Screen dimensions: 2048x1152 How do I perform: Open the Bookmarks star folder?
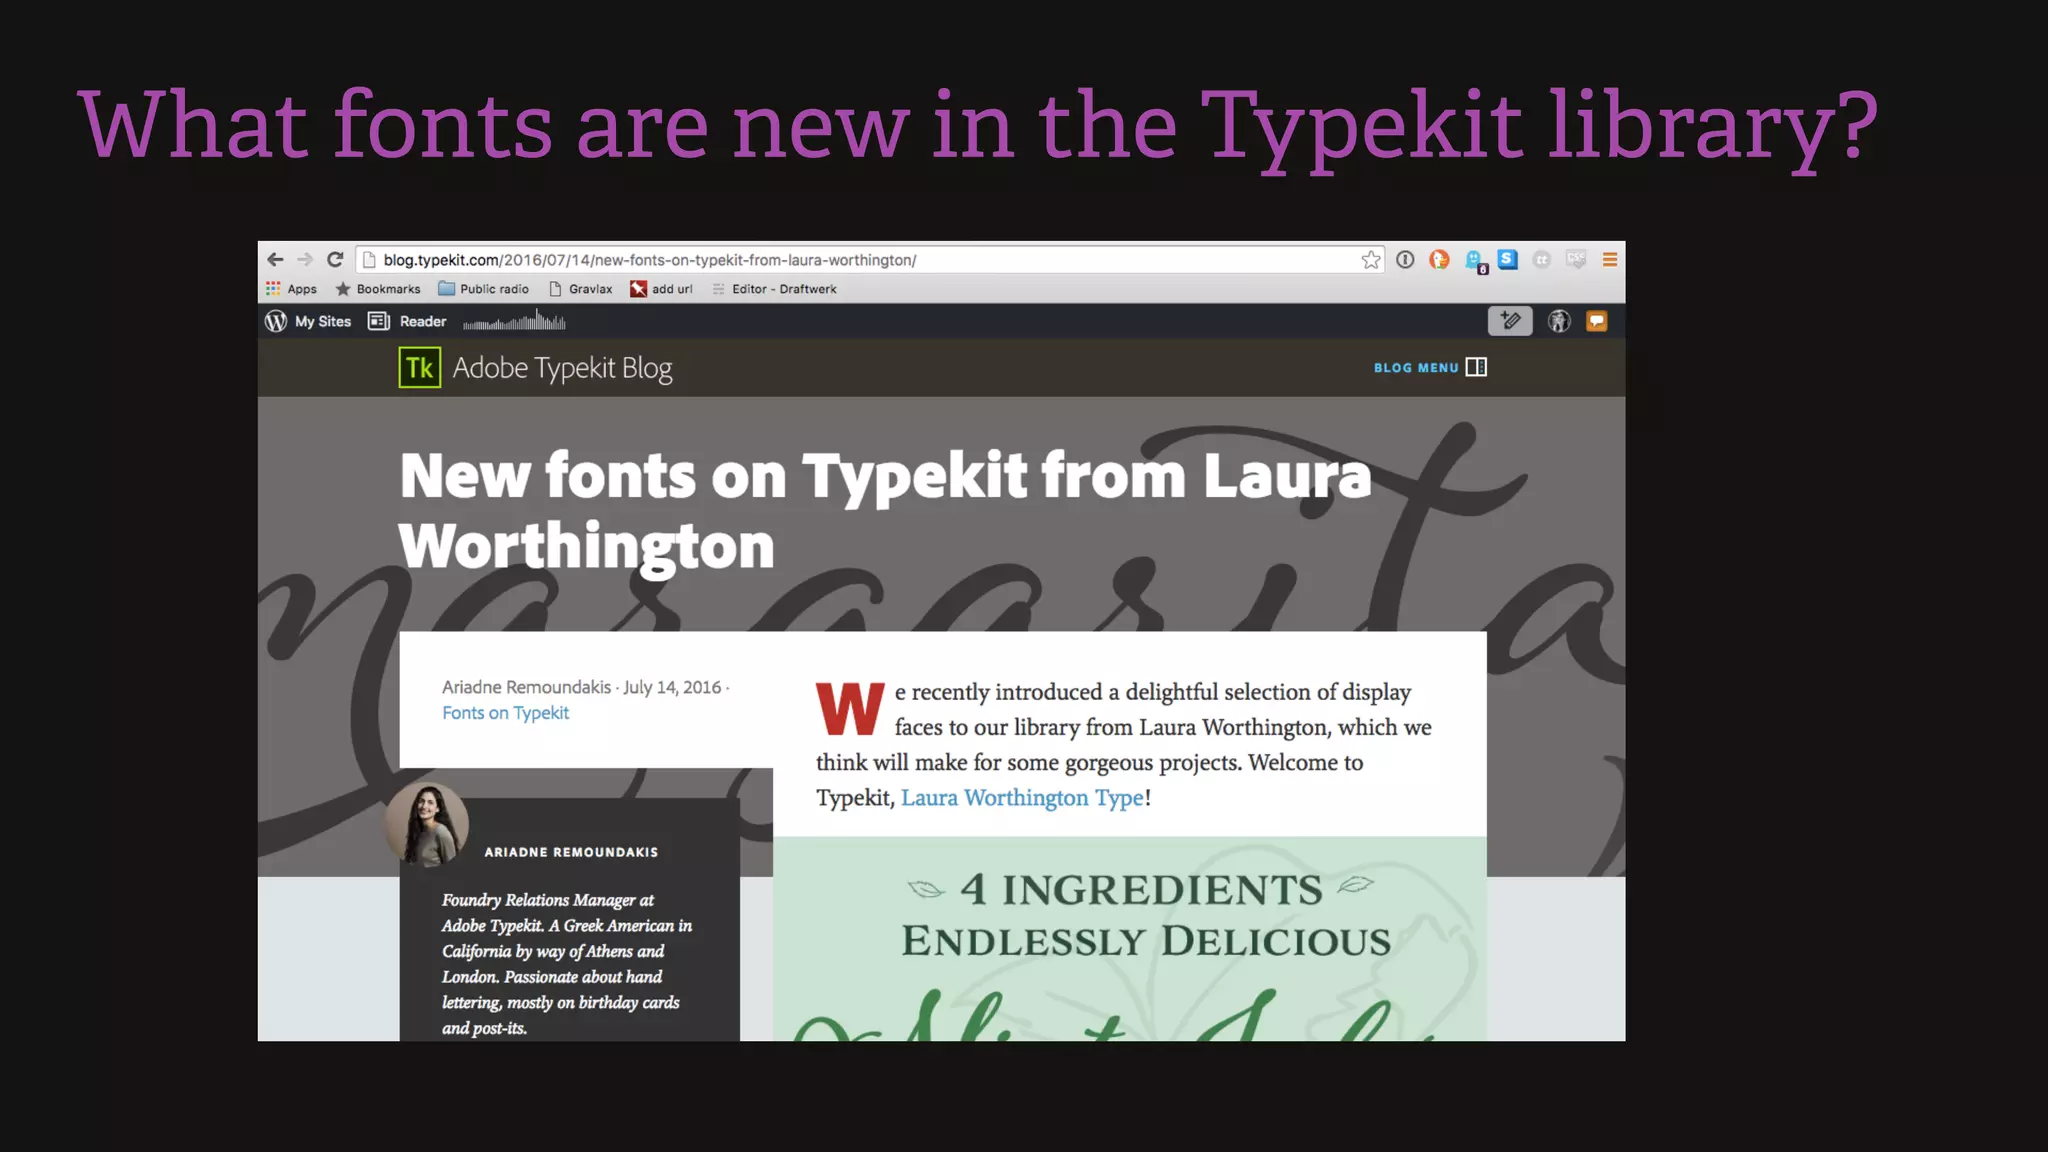[378, 289]
